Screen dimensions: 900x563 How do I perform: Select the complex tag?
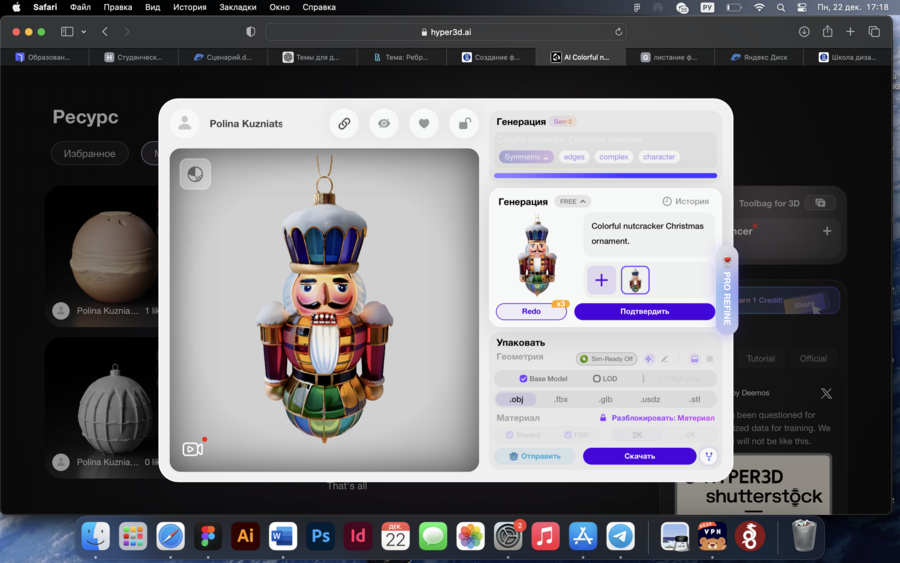pyautogui.click(x=614, y=157)
